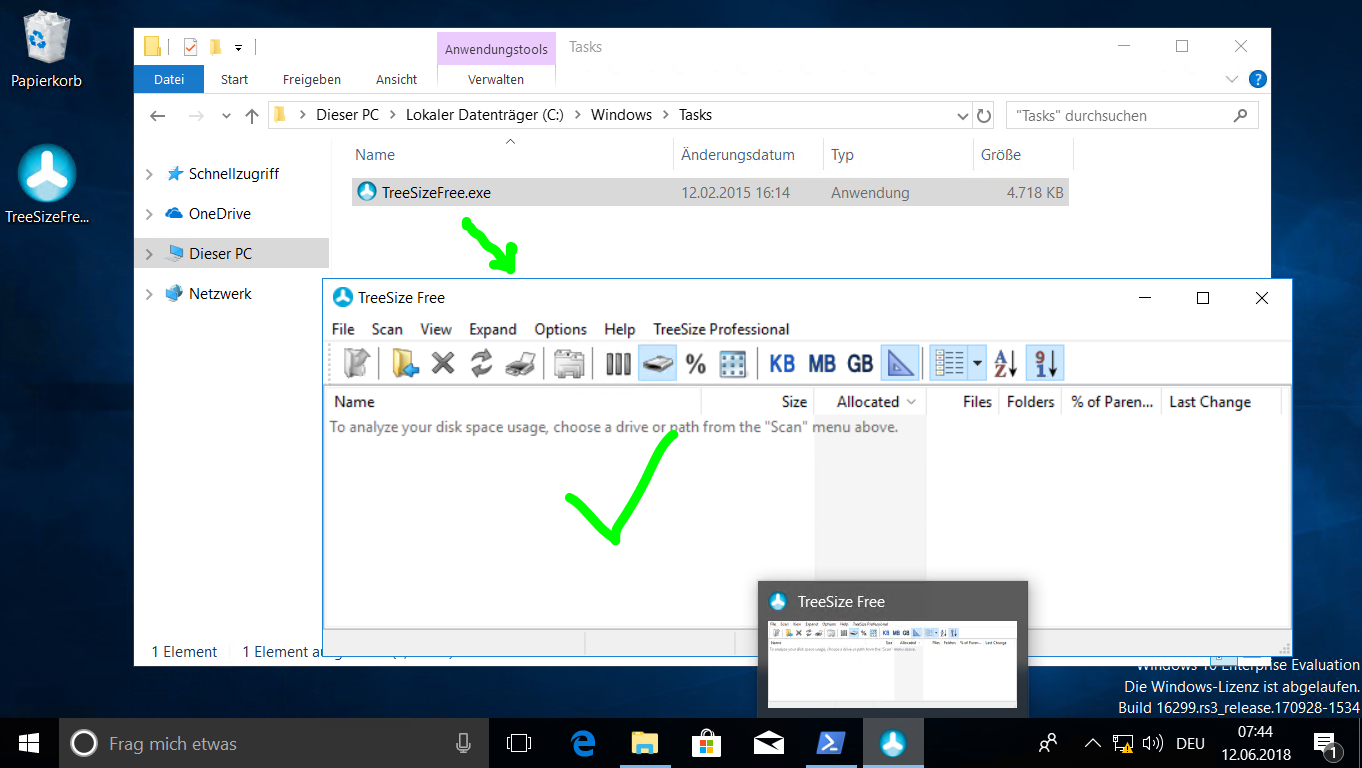Open the Help menu in TreeSize Free
Viewport: 1362px width, 768px height.
[620, 329]
